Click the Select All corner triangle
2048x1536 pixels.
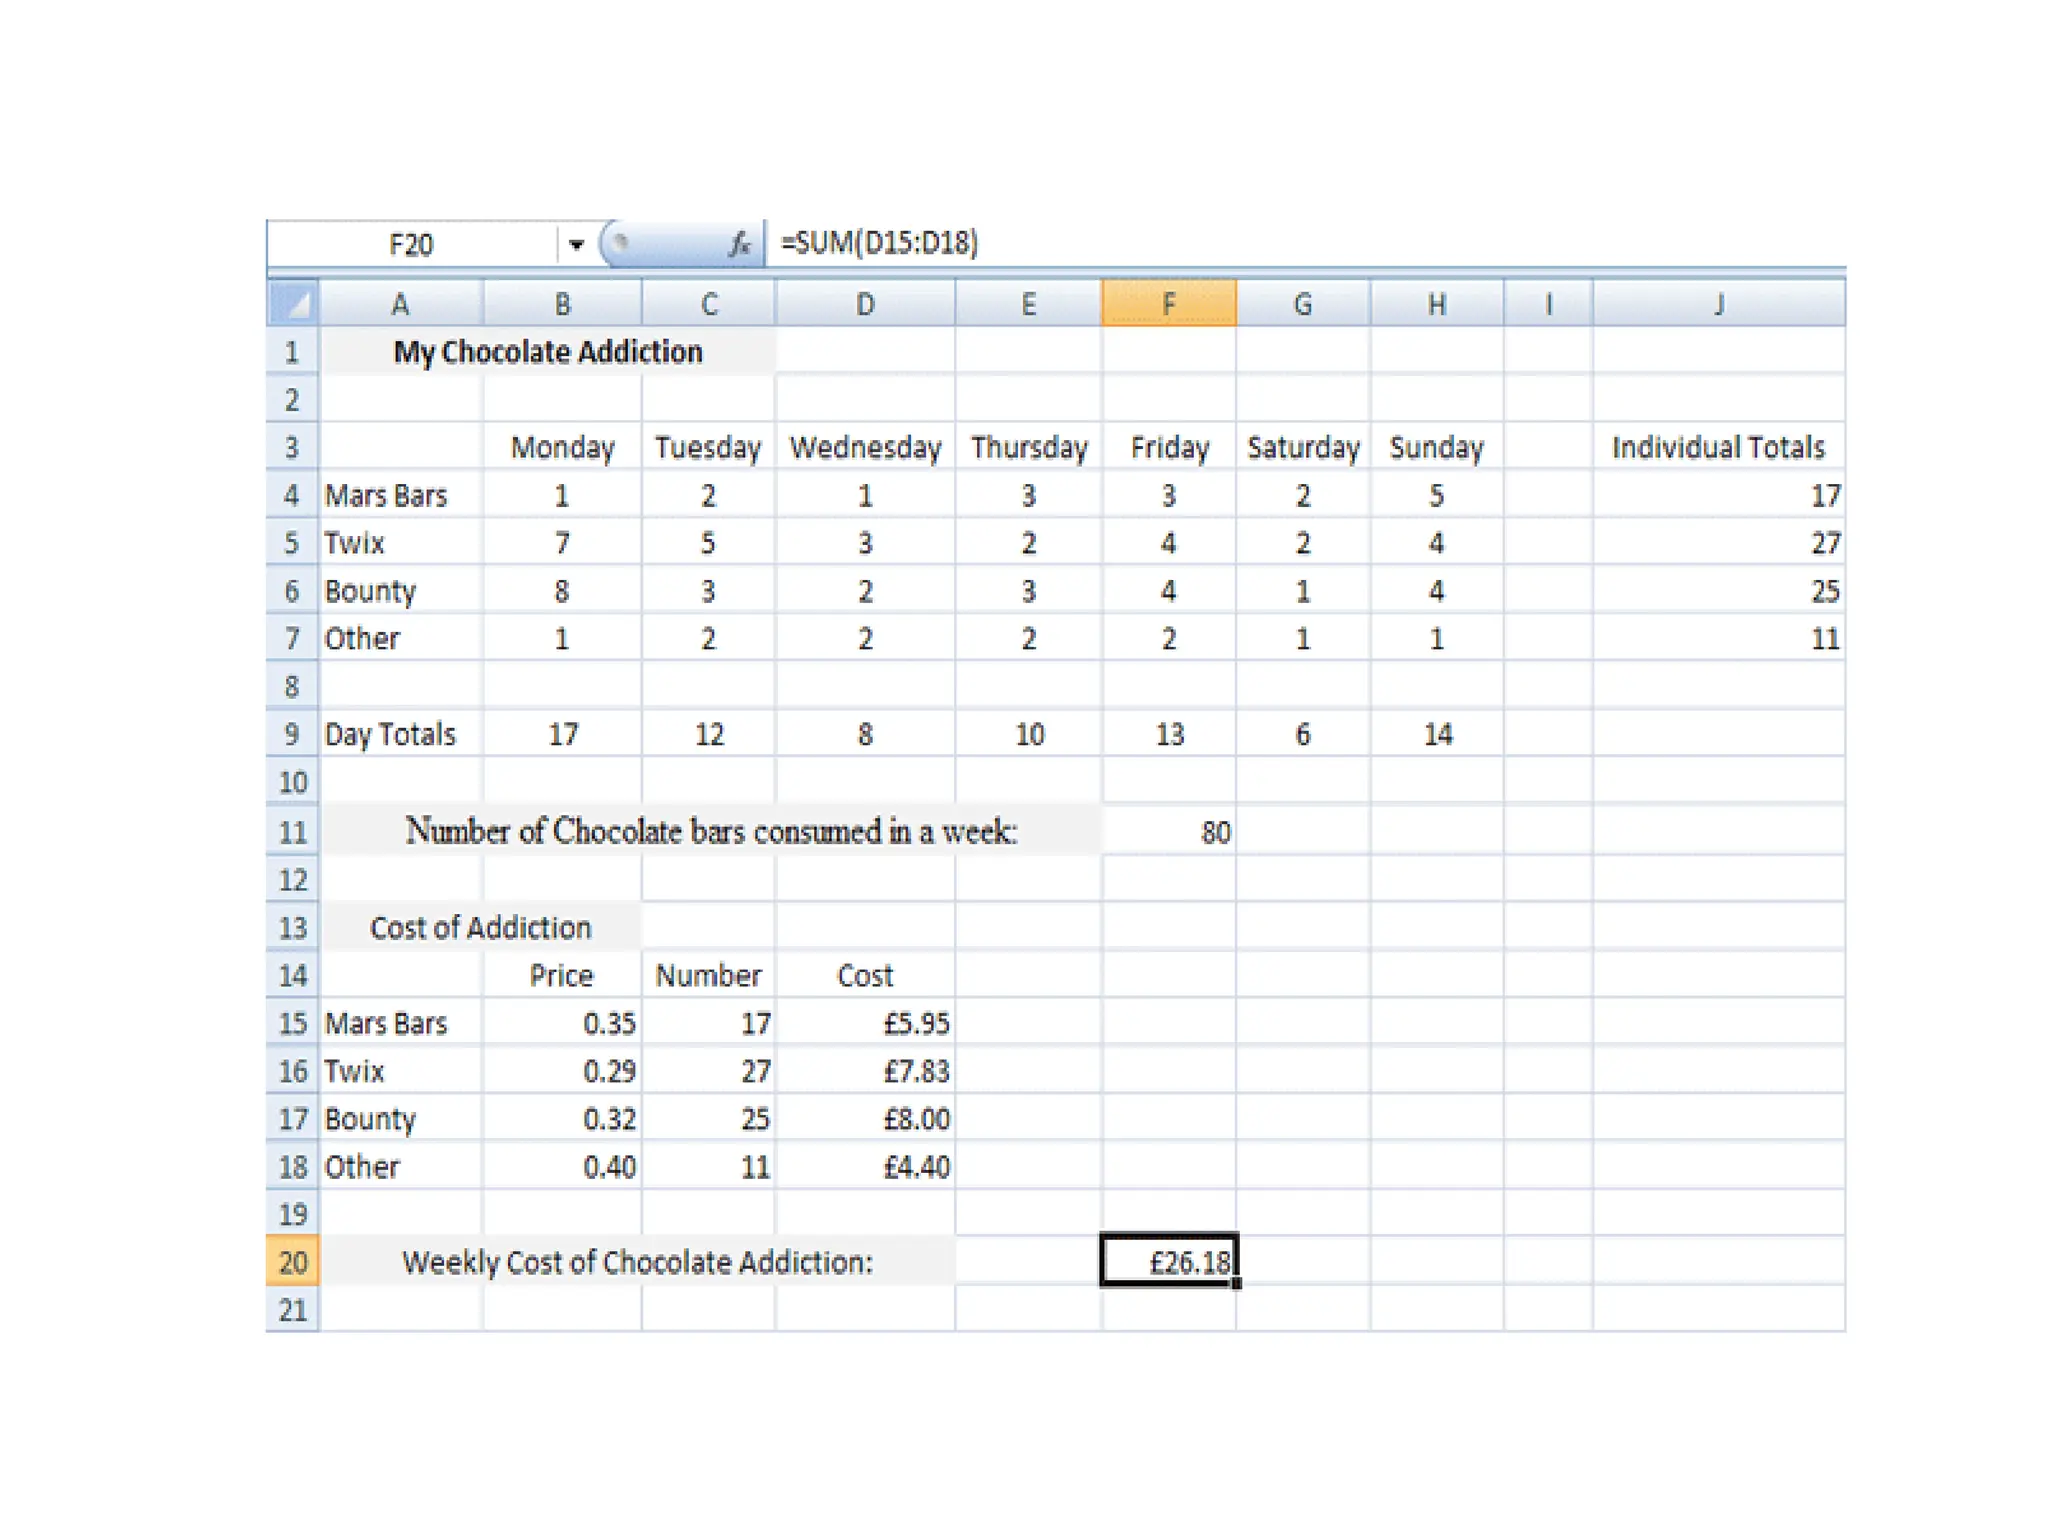(293, 303)
